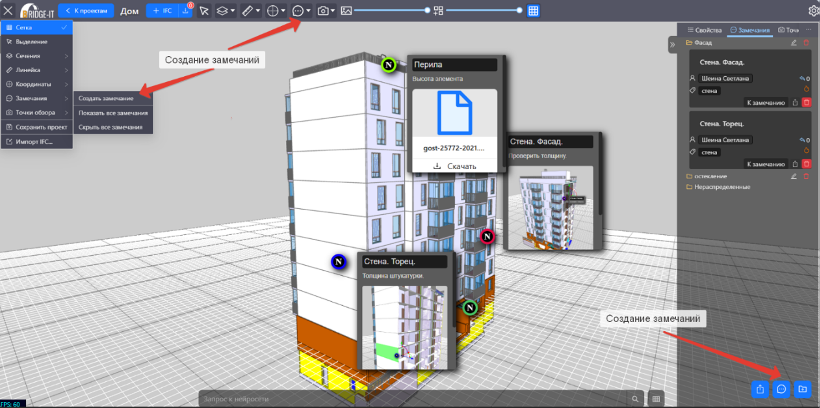The image size is (820, 408).
Task: Download the gost-25772-2021 attachment with Скачать
Action: 454,166
